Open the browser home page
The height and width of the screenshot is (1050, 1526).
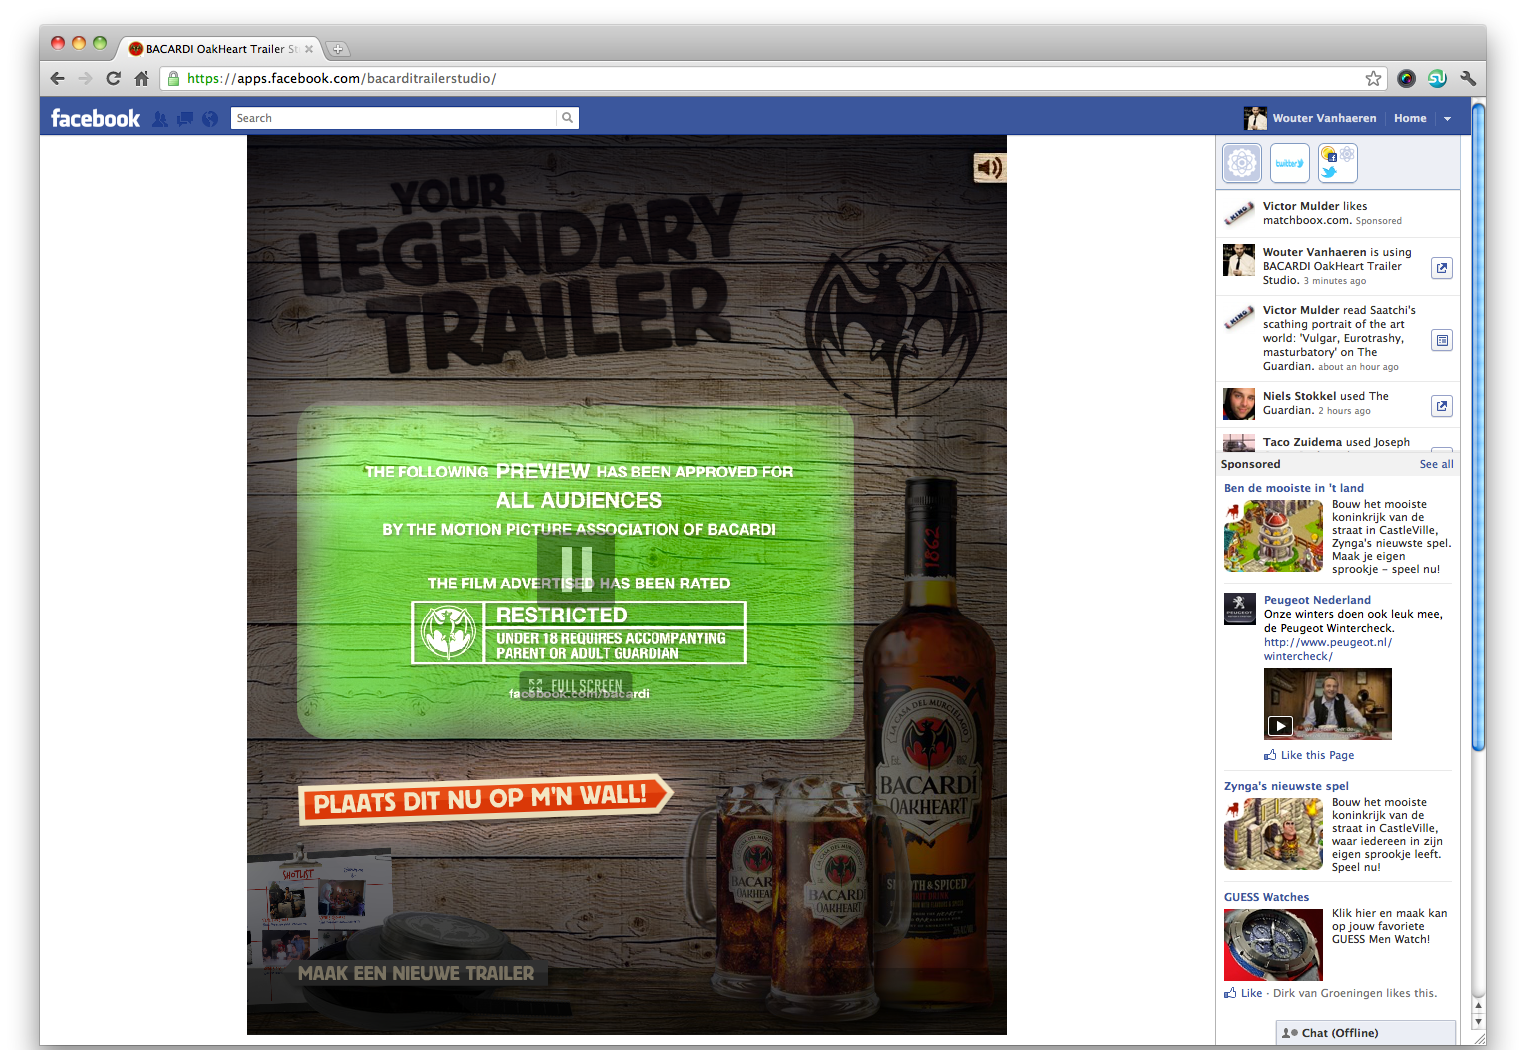tap(141, 78)
